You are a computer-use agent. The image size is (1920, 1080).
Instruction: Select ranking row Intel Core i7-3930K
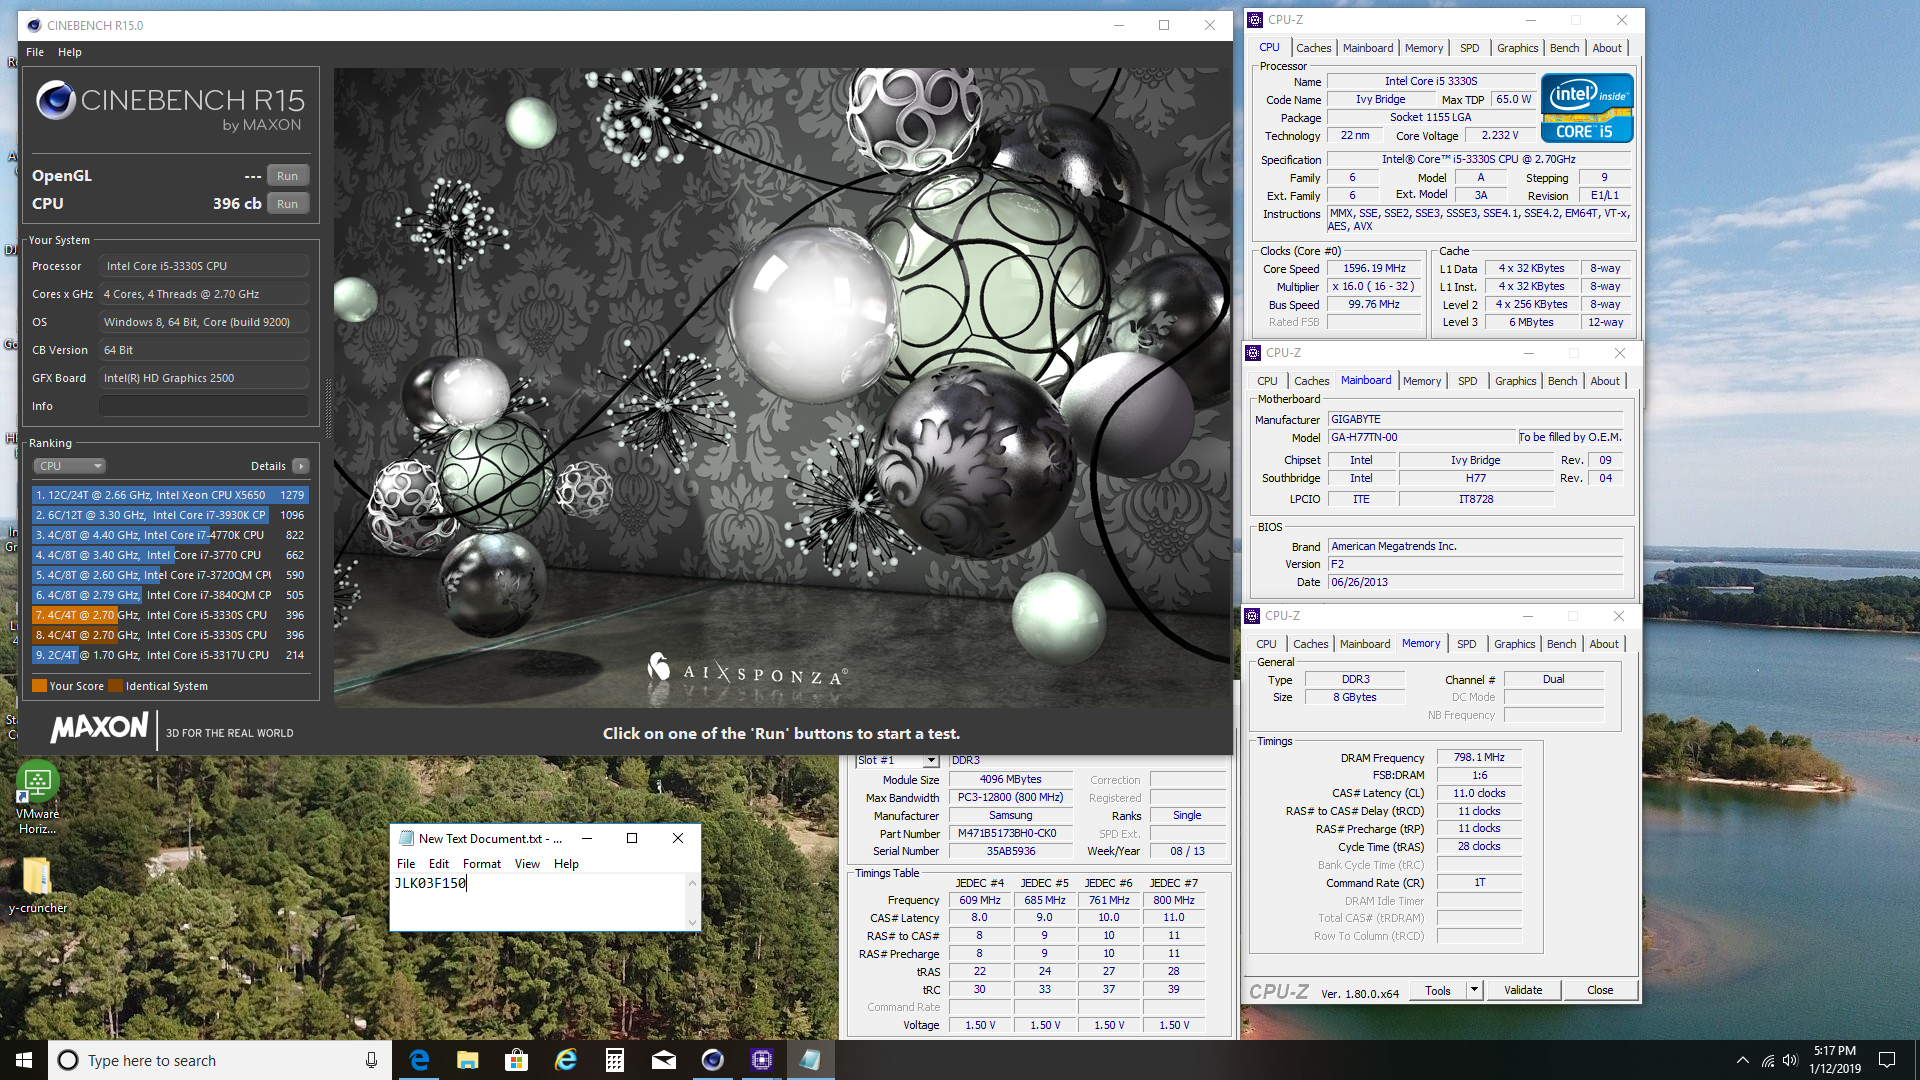[x=170, y=515]
